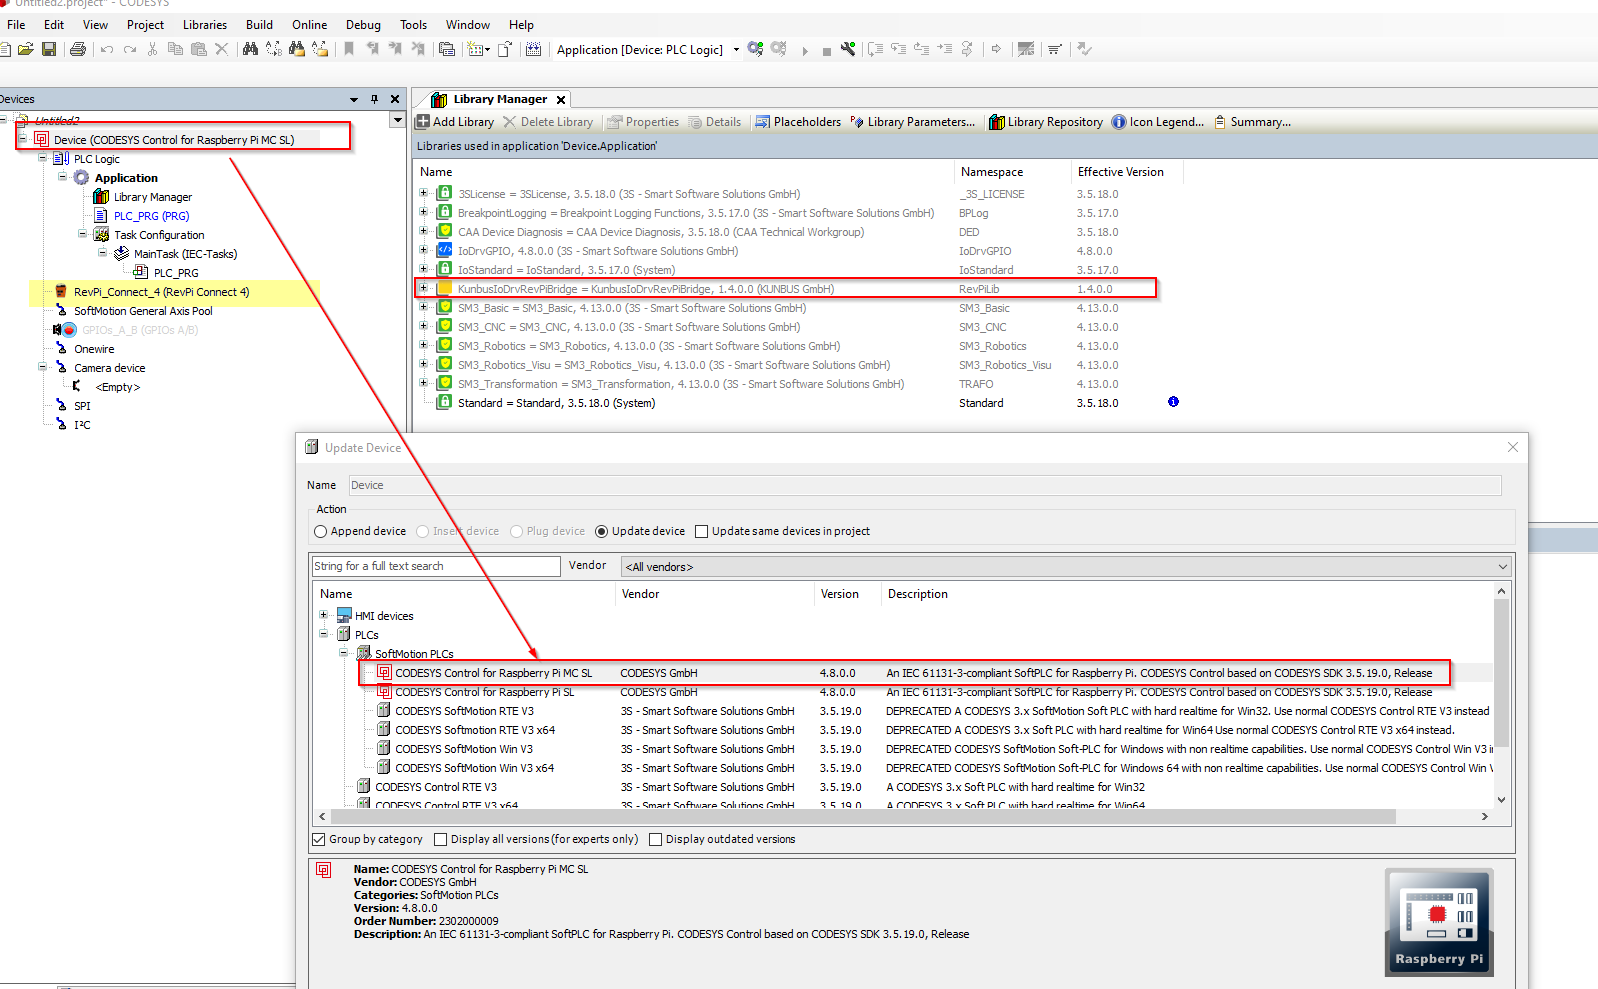Click Add Library toolbar button
This screenshot has height=989, width=1598.
(x=455, y=122)
